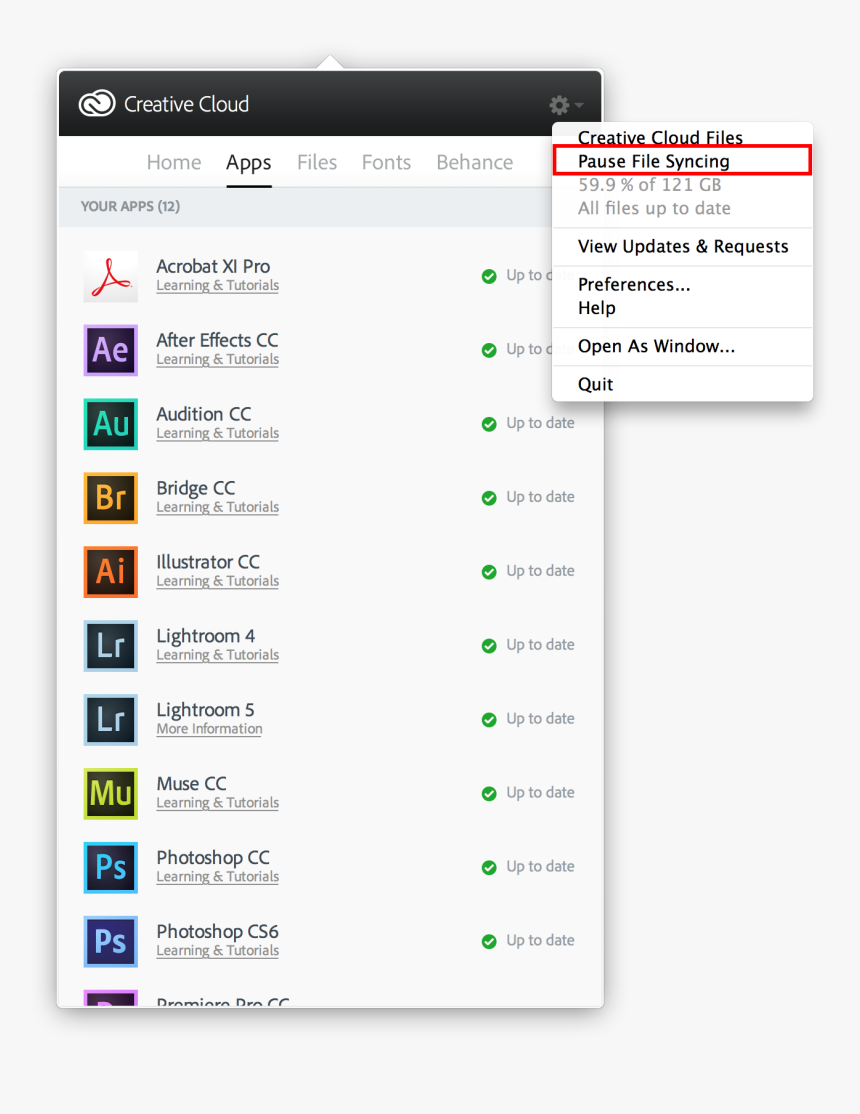Select Pause File Syncing menu item
The height and width of the screenshot is (1114, 860).
[682, 161]
